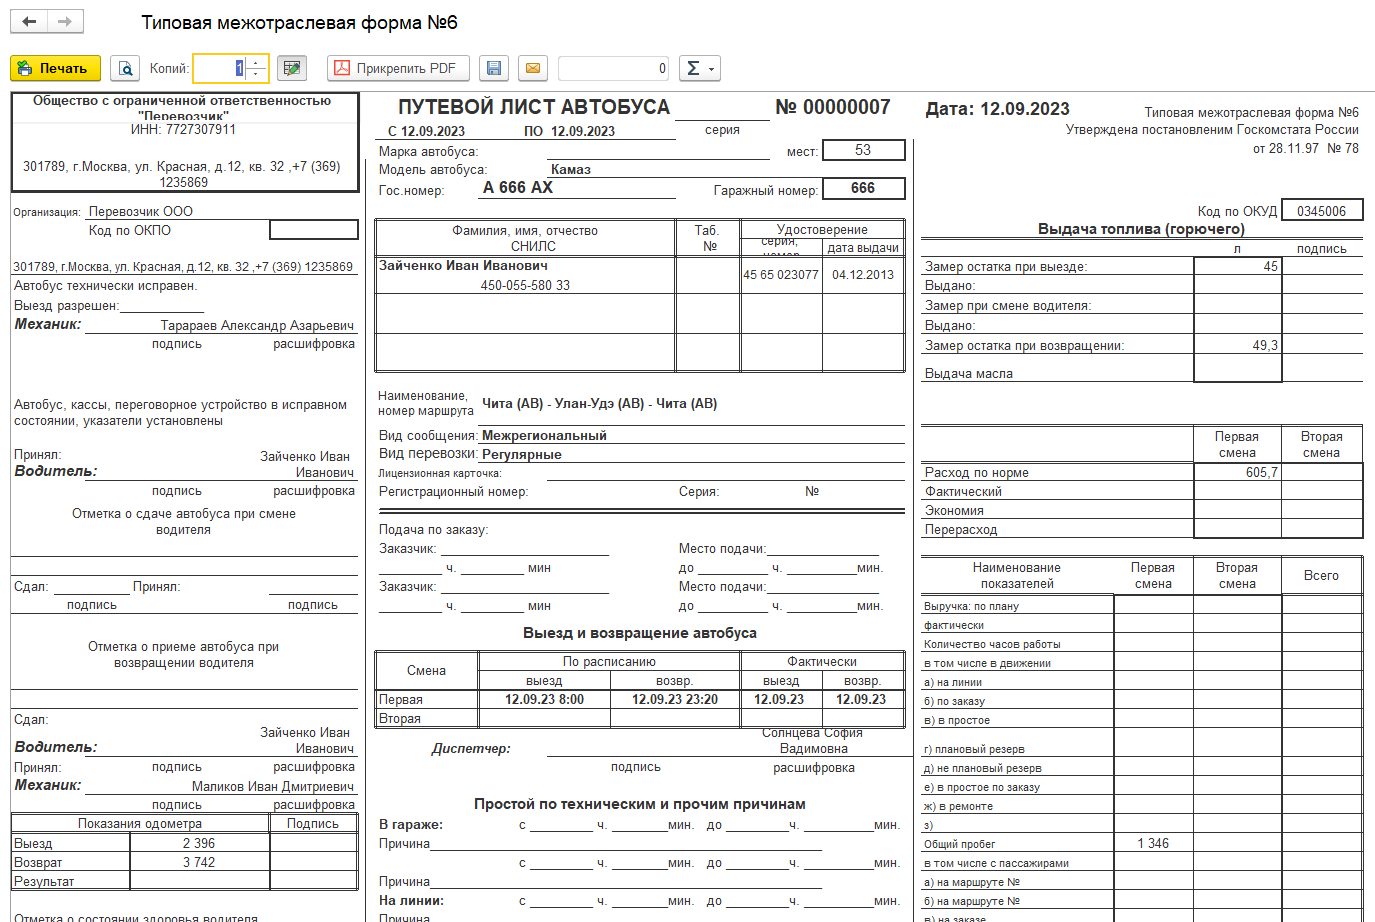Click the back navigation arrow
Viewport: 1375px width, 922px height.
pos(29,22)
